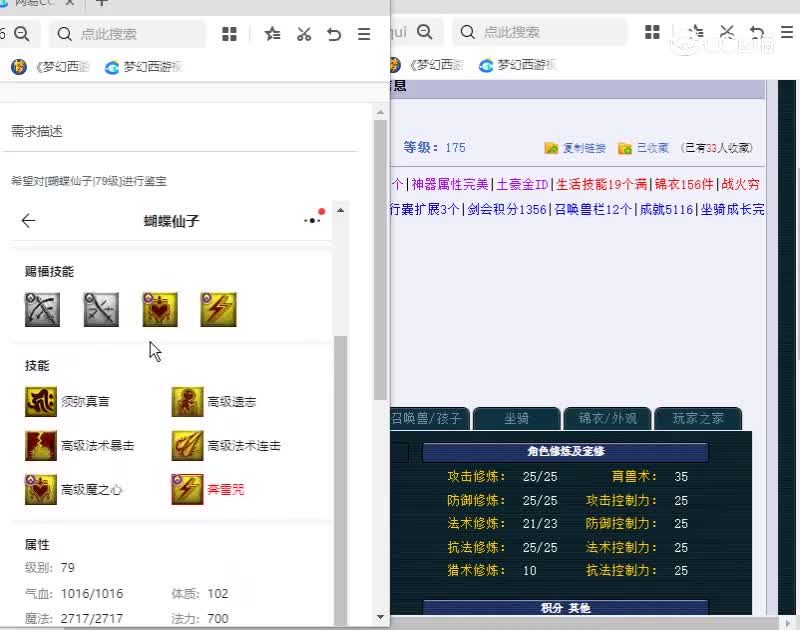Viewport: 800px width, 630px height.
Task: Click the 神器属性完美 tag link
Action: pos(450,184)
